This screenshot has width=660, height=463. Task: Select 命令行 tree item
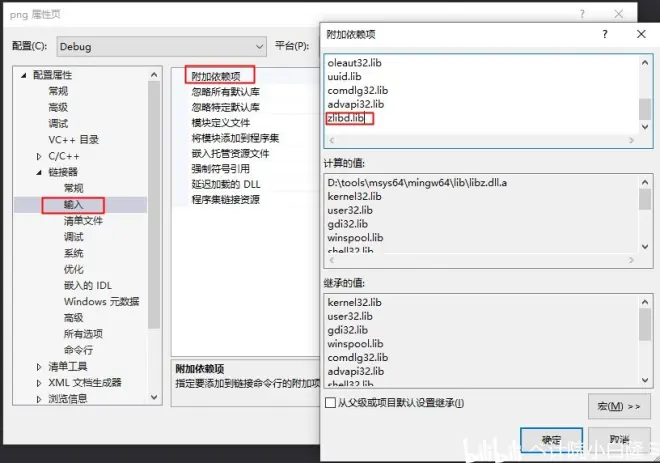79,350
